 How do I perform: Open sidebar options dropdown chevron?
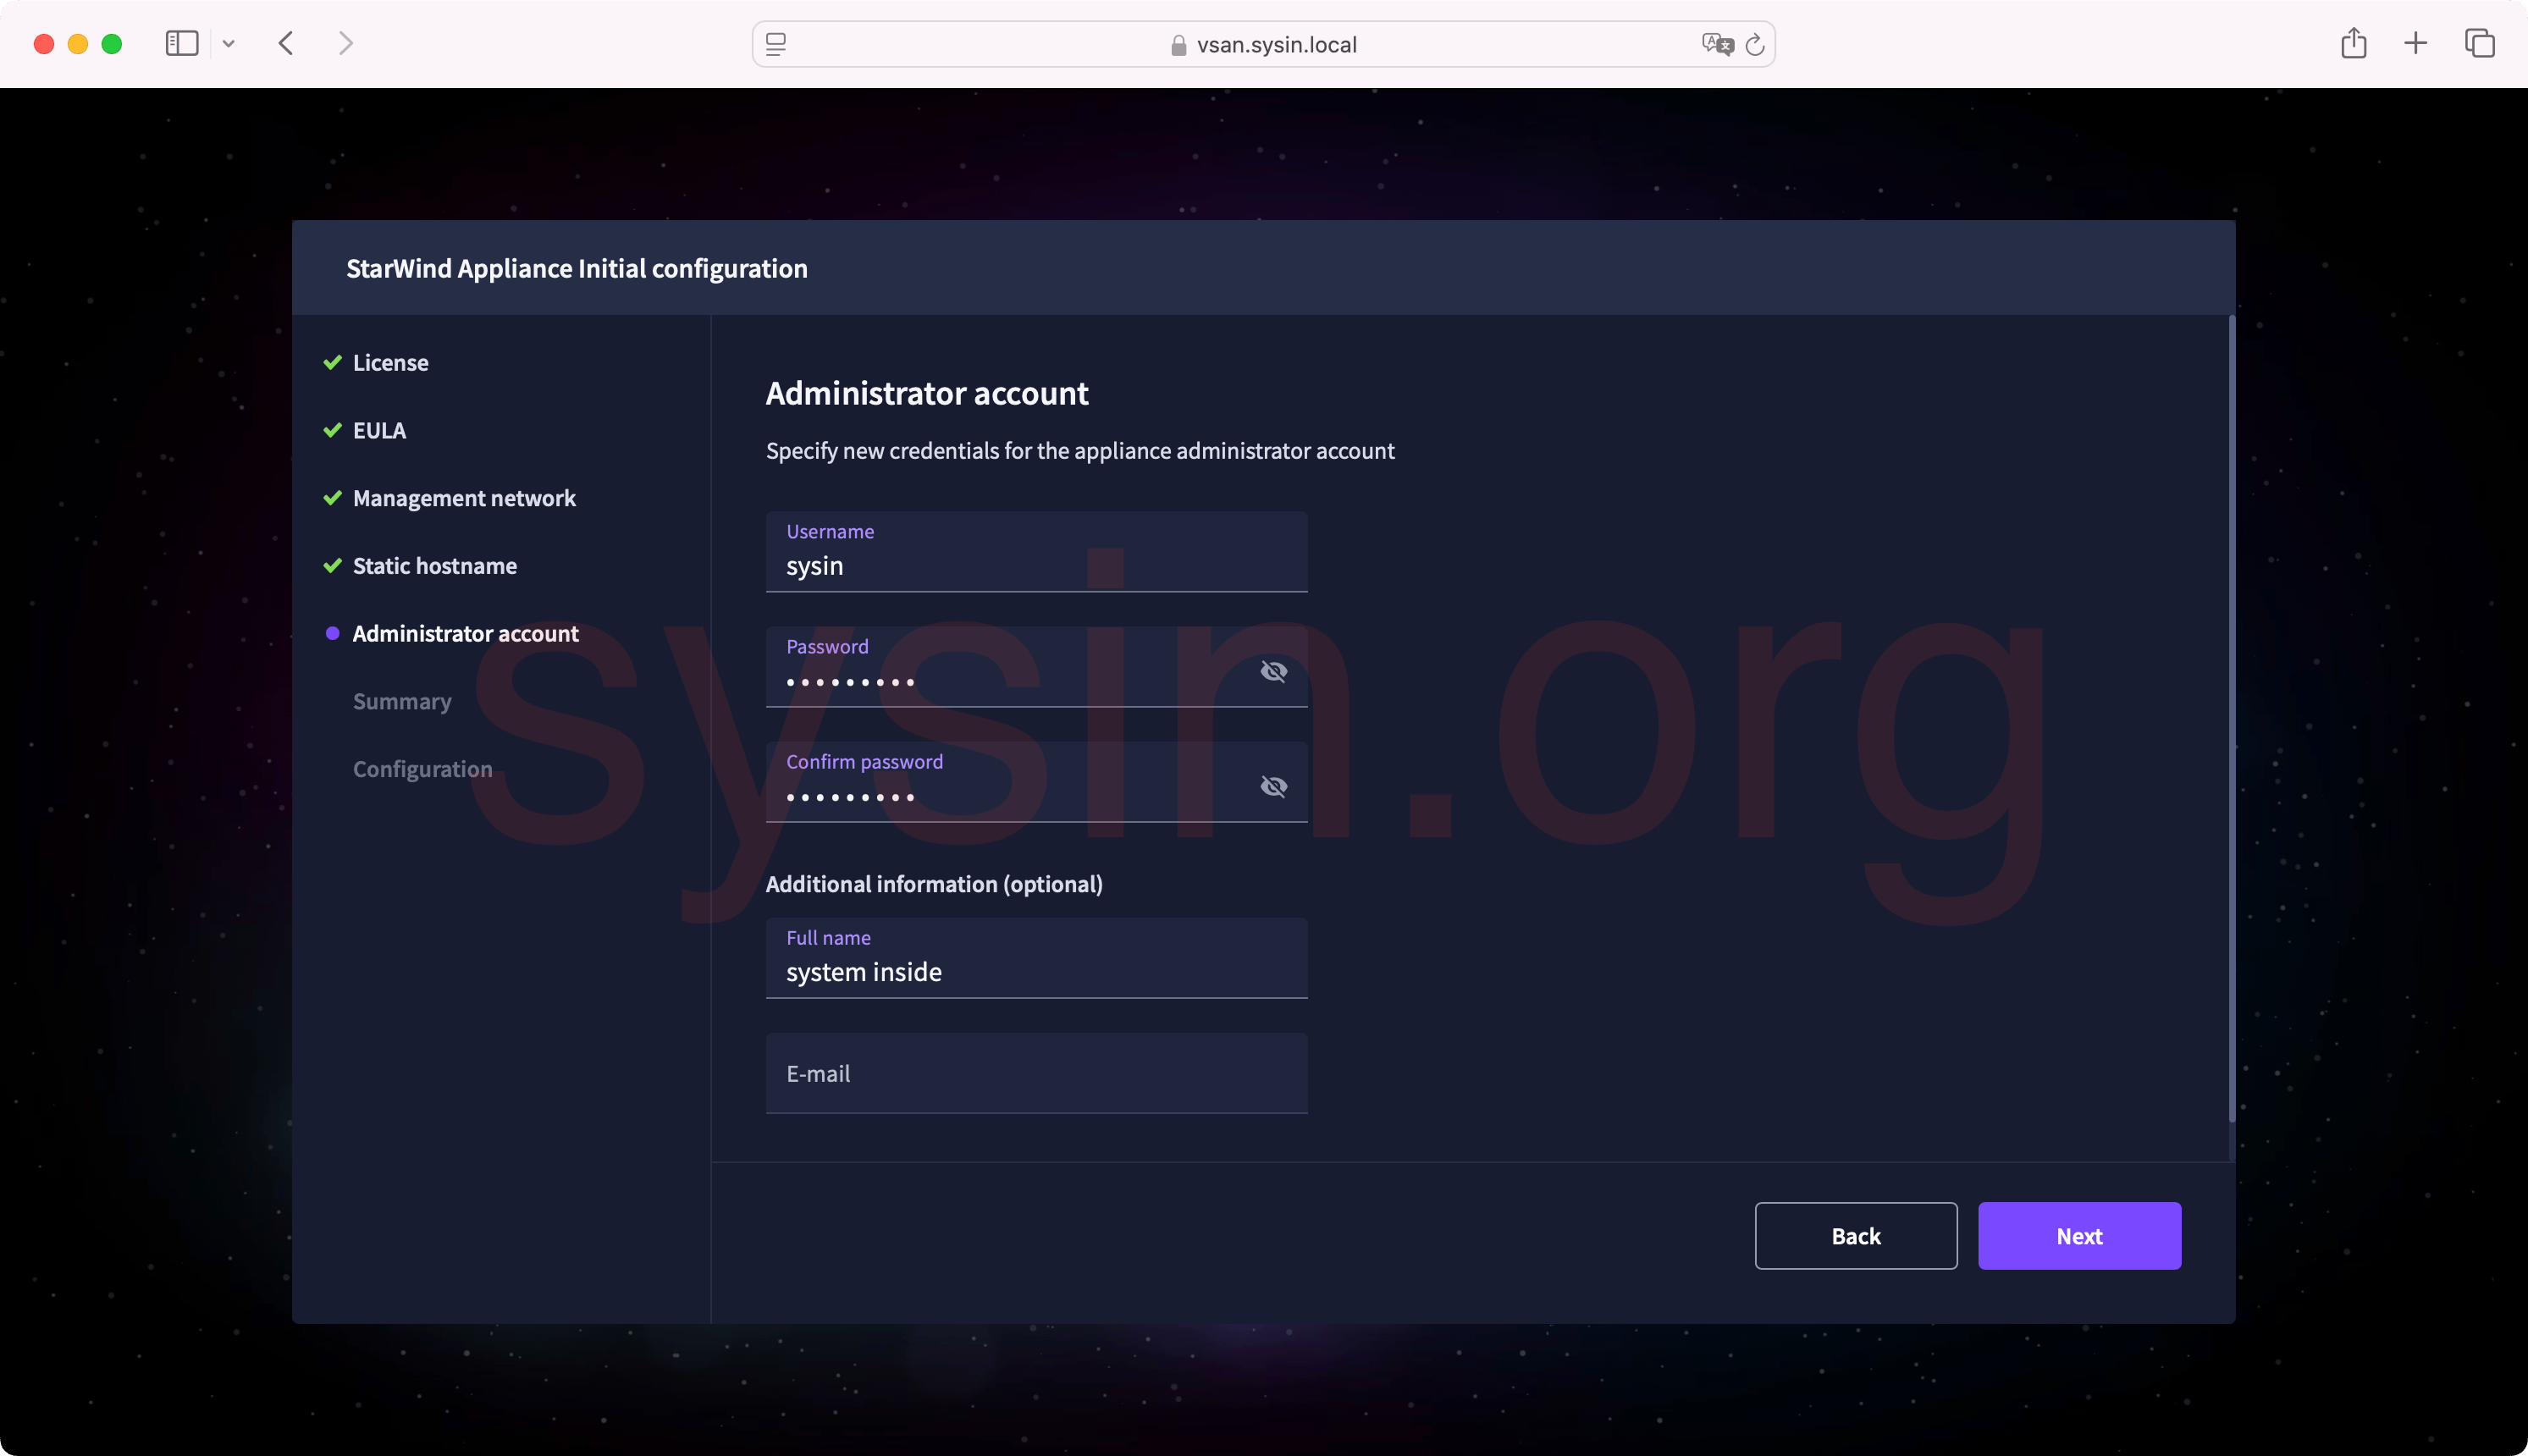(229, 44)
